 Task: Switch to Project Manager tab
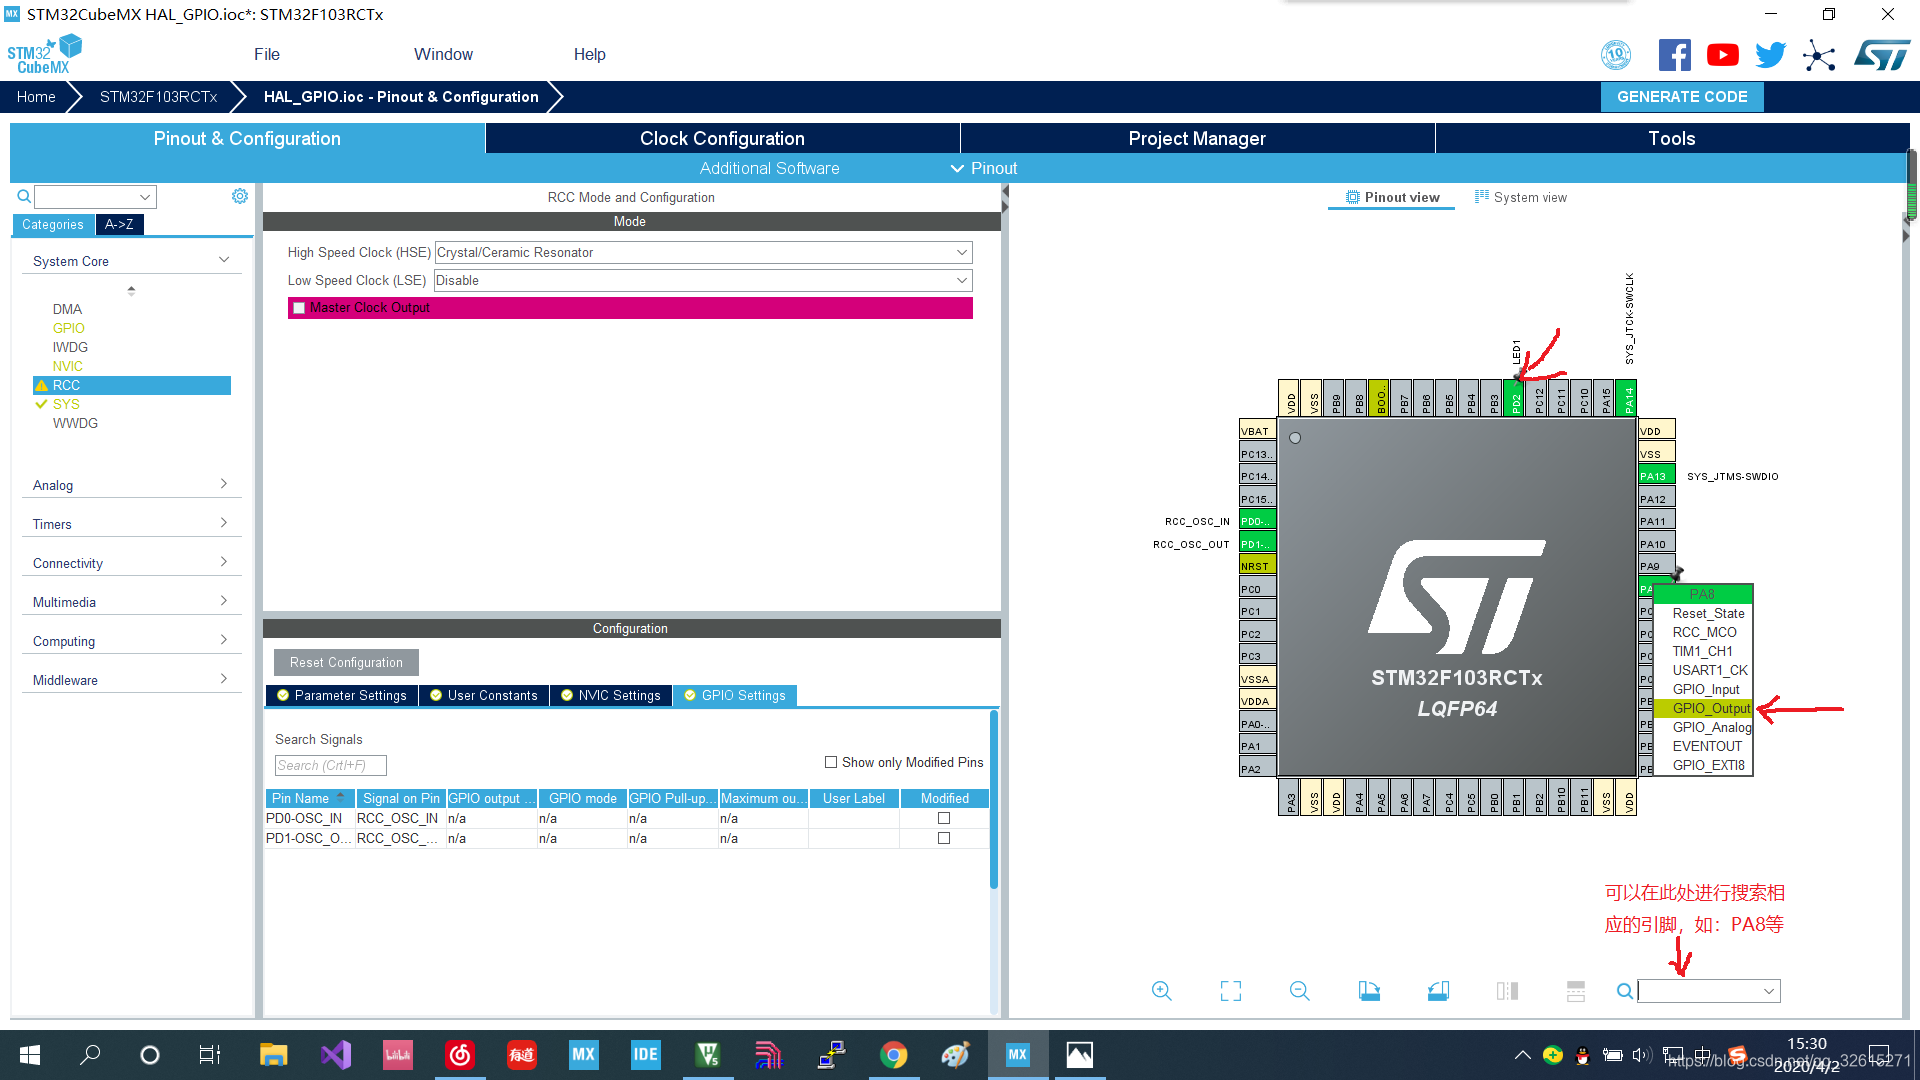click(x=1197, y=138)
